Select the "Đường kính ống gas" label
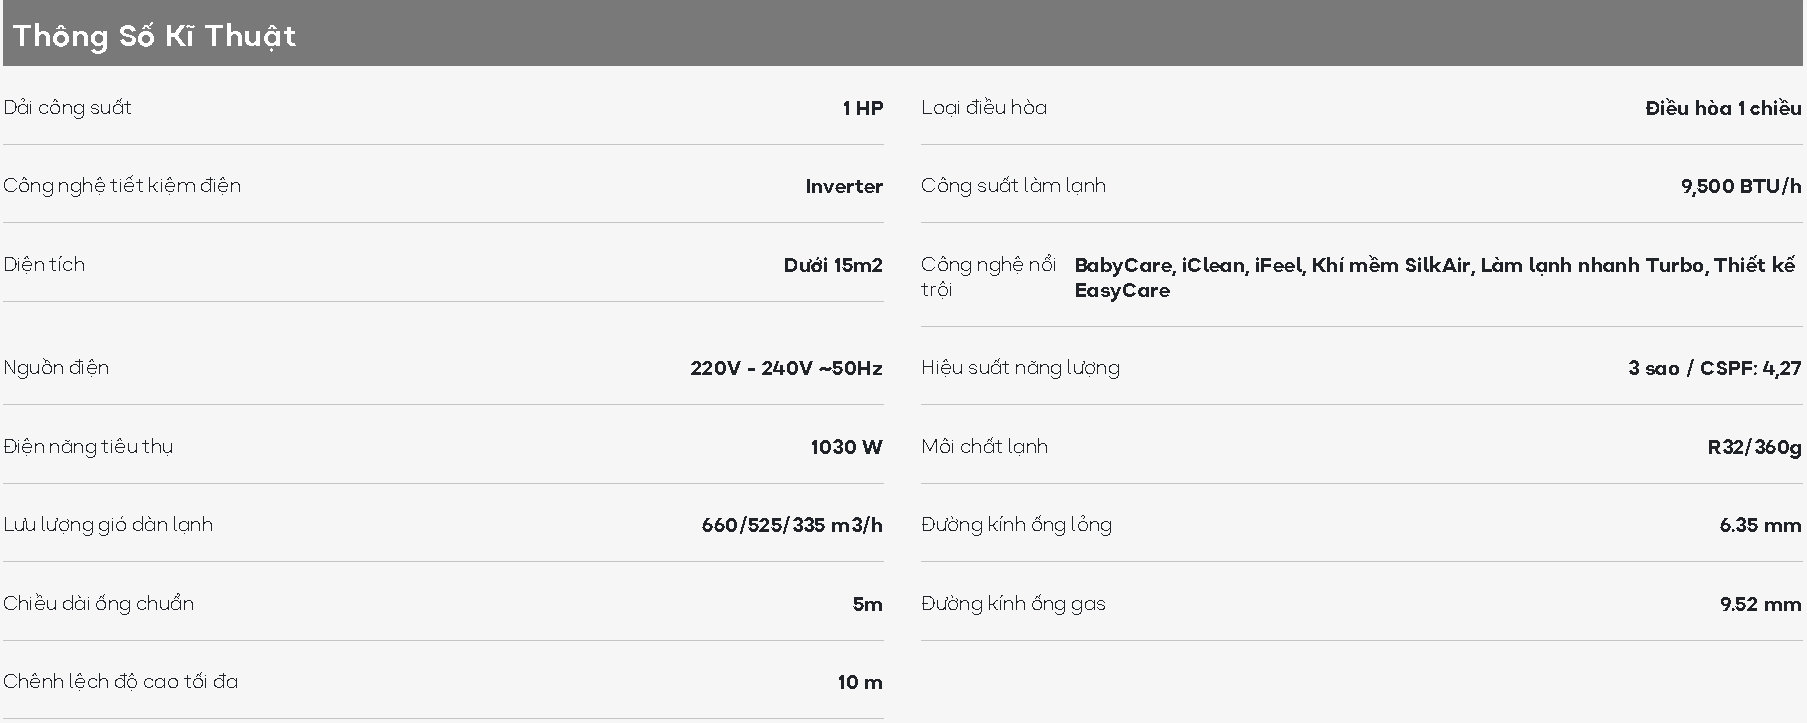This screenshot has height=723, width=1807. pos(1013,604)
